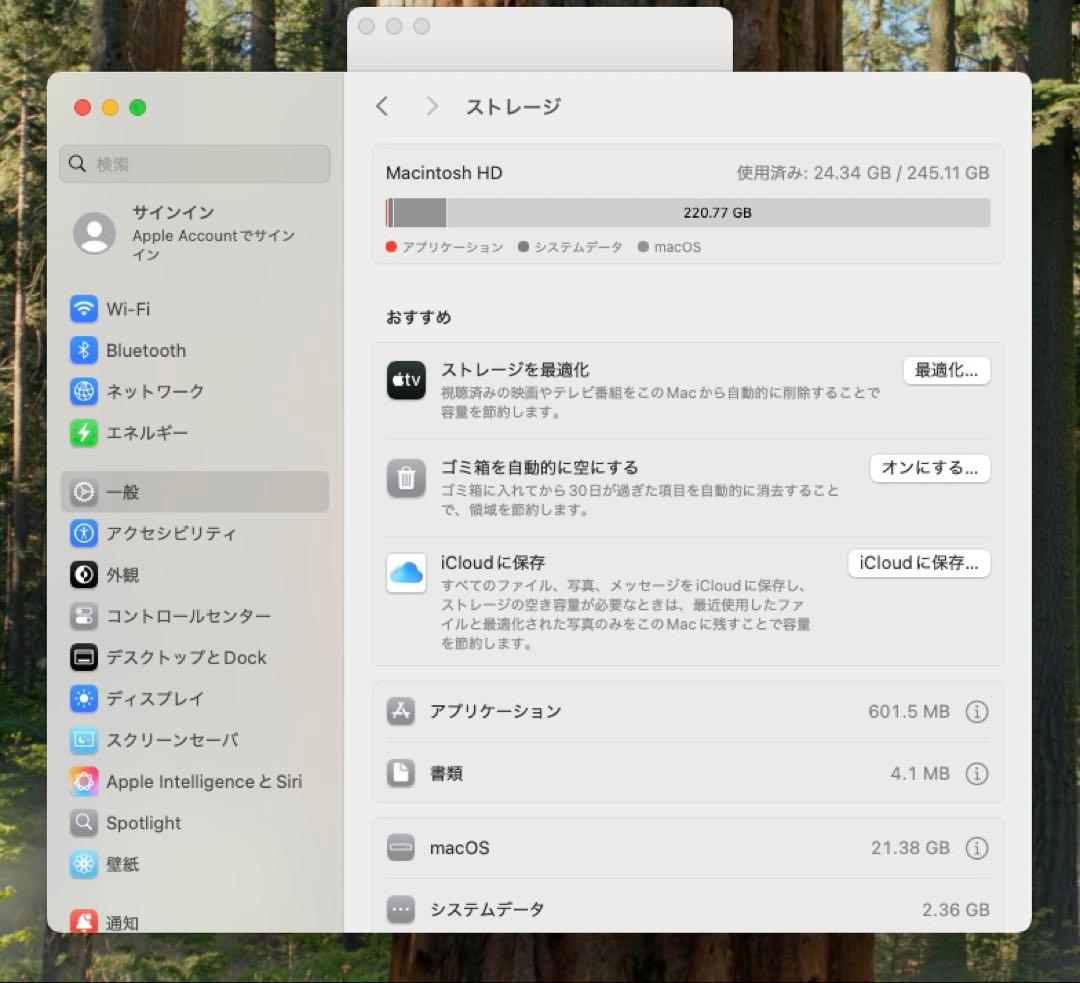Show info for macOS storage
1080x983 pixels.
[977, 847]
